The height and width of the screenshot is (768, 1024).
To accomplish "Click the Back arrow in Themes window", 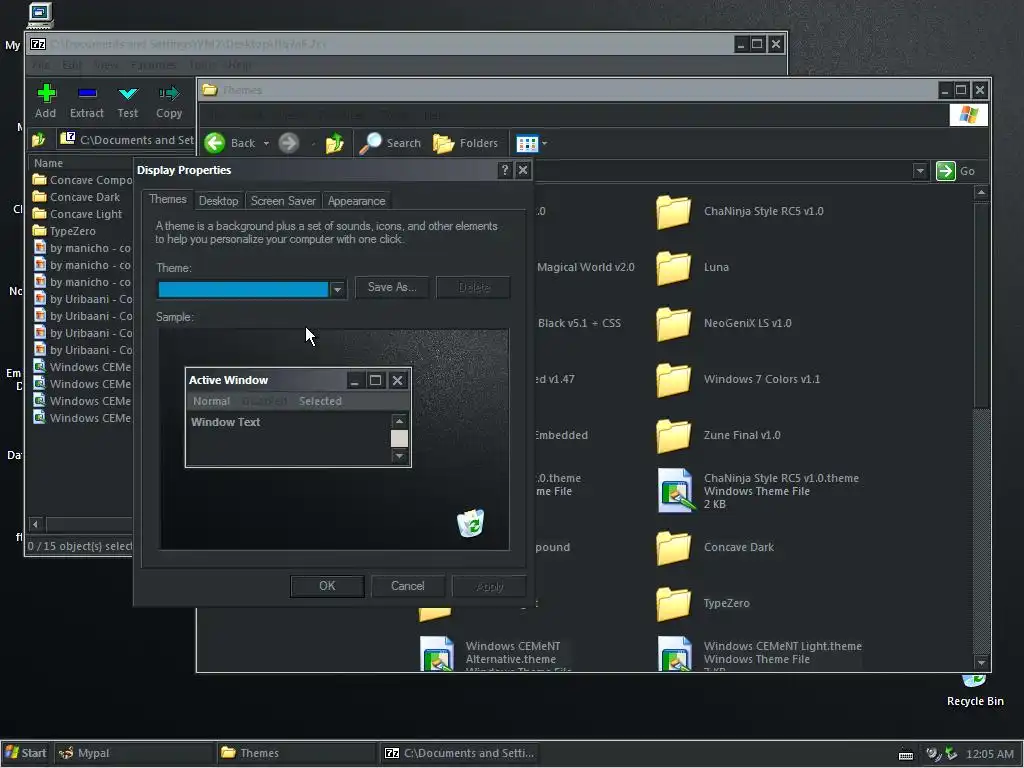I will (215, 142).
